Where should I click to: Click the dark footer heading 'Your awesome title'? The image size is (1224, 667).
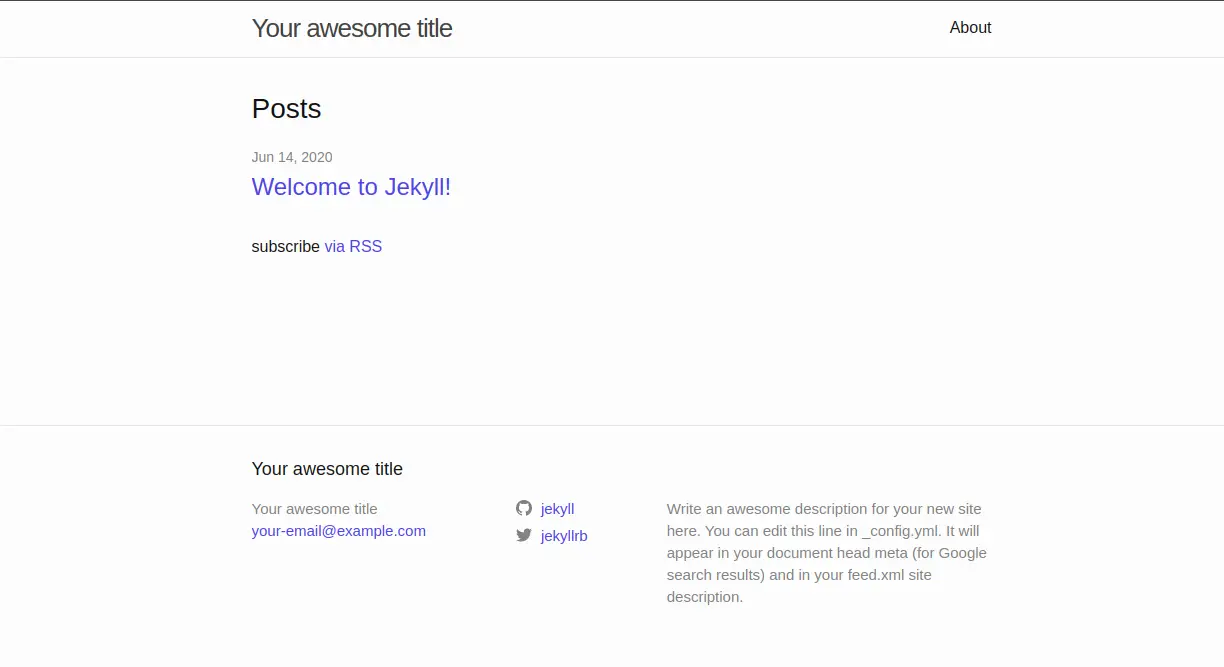327,469
